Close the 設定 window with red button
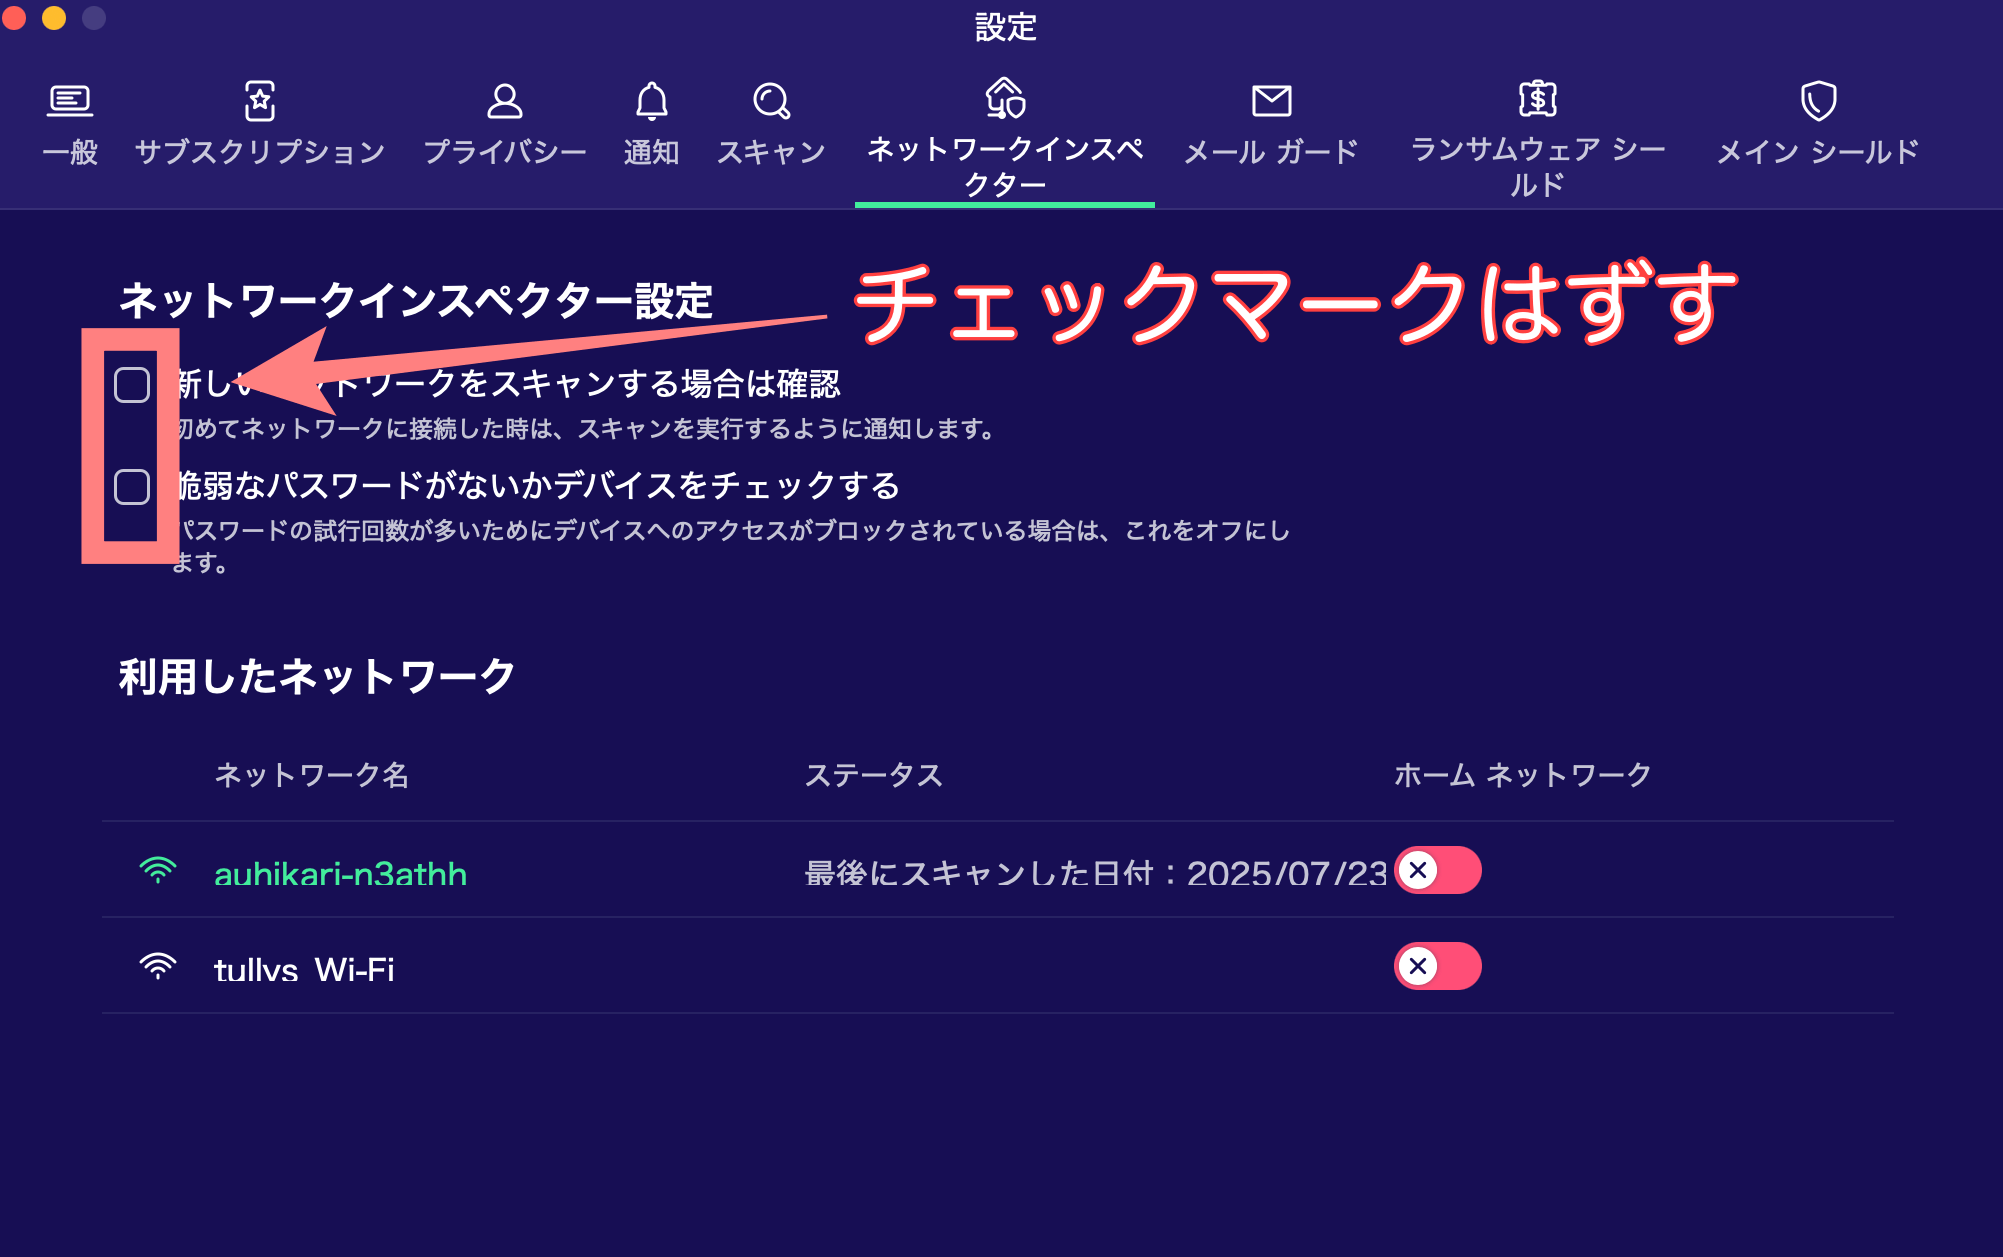2003x1257 pixels. (x=14, y=18)
